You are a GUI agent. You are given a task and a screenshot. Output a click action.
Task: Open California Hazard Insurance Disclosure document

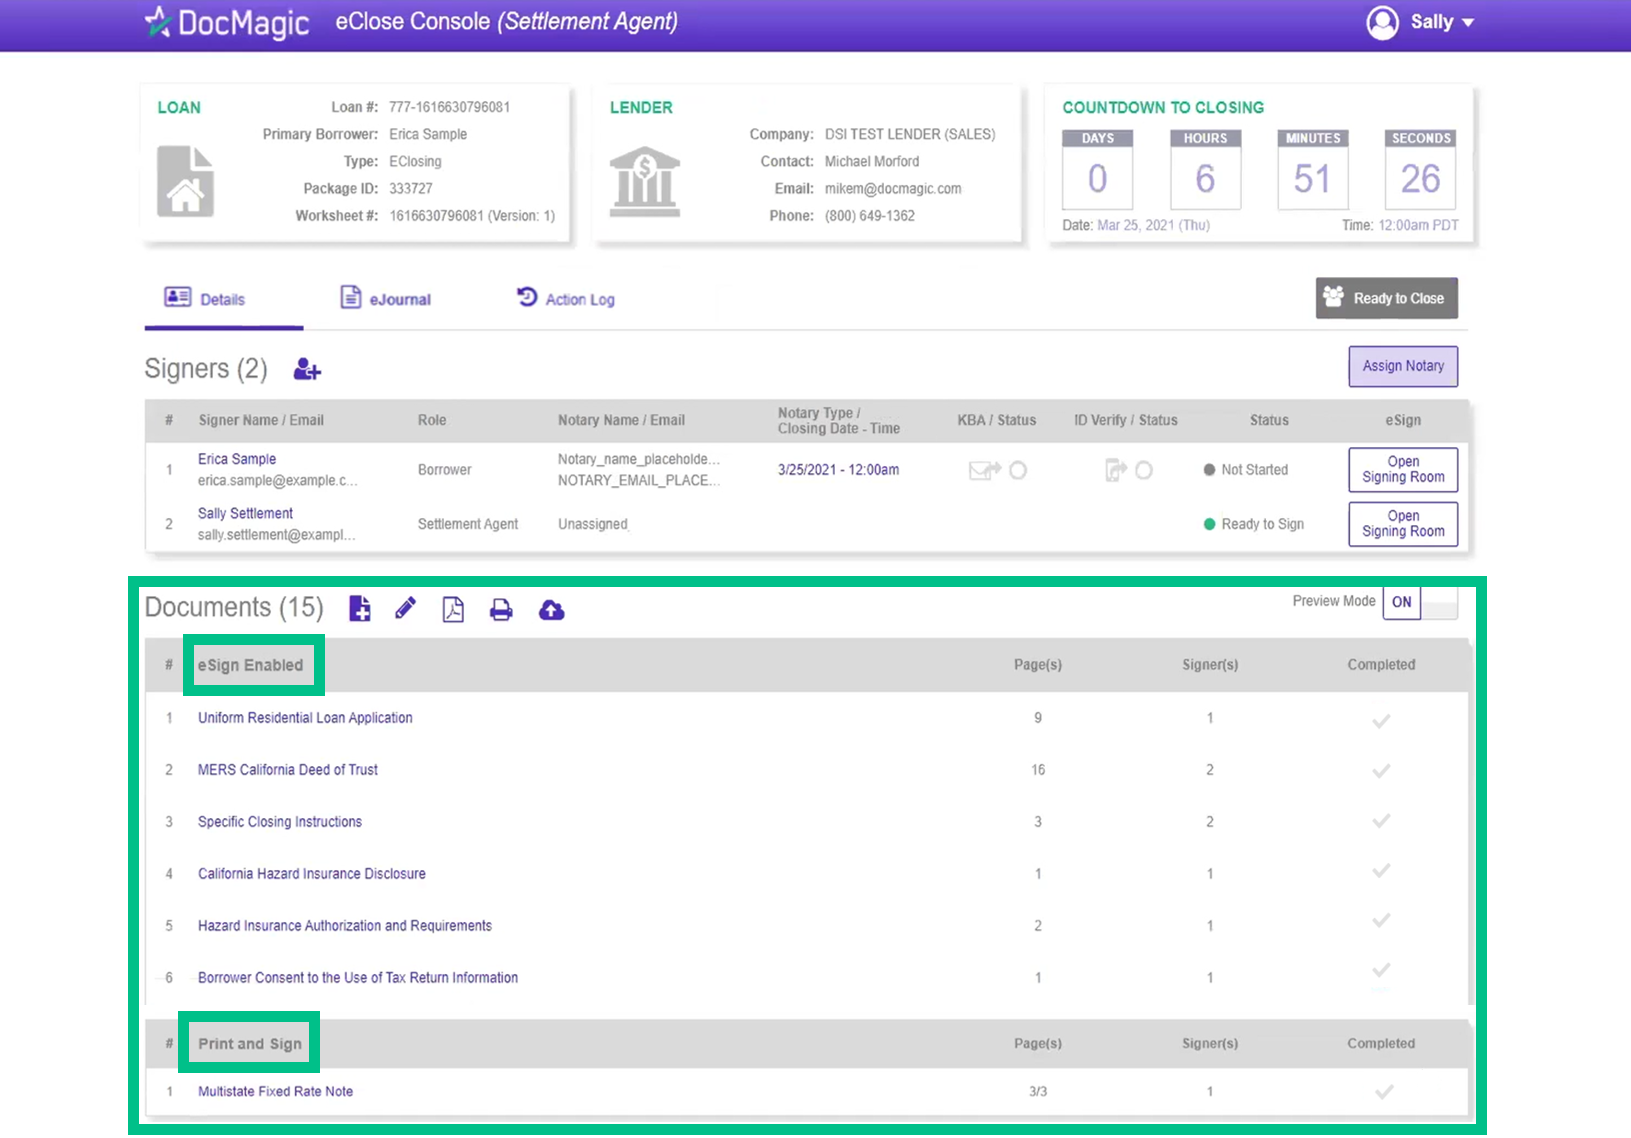pos(312,874)
